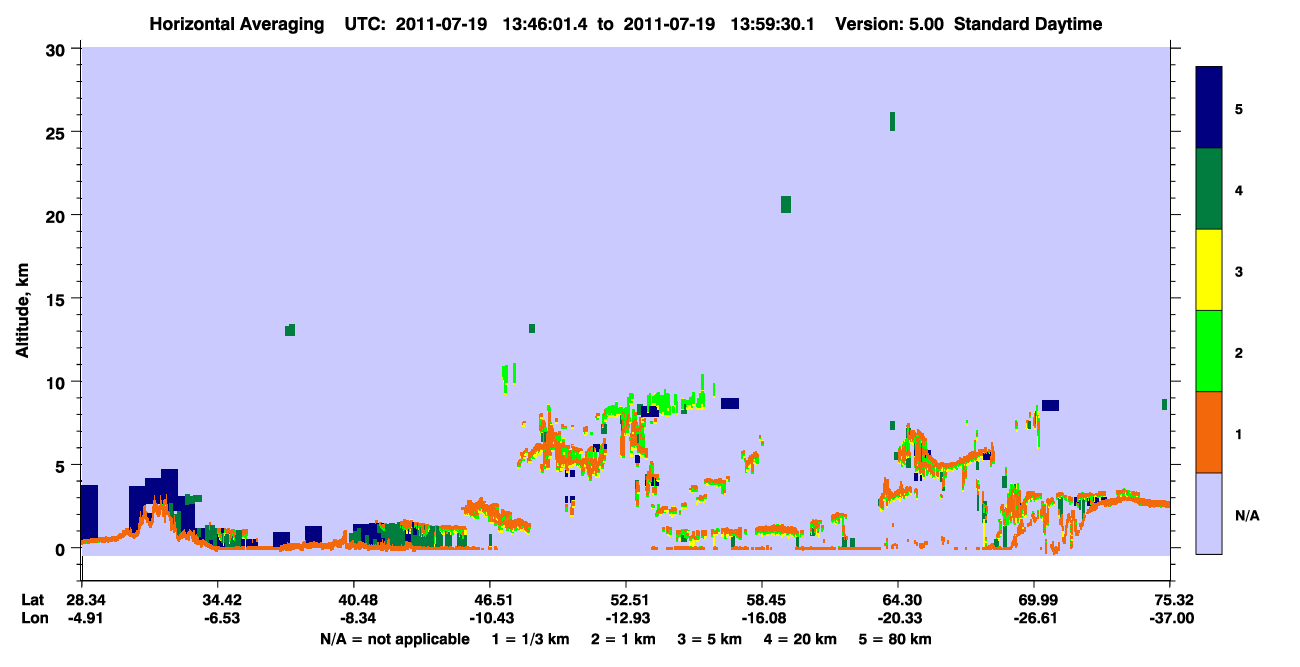Image resolution: width=1300 pixels, height=667 pixels.
Task: Click longitude value -26.61
Action: tap(1034, 618)
